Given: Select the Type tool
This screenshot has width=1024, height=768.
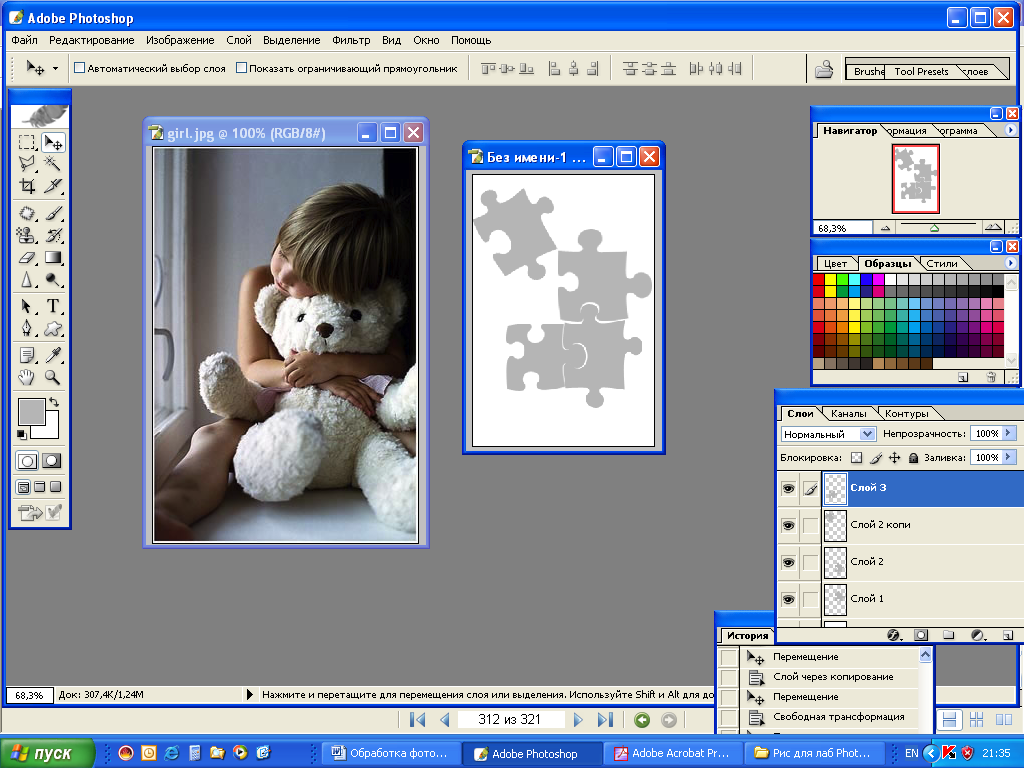Looking at the screenshot, I should [x=53, y=306].
